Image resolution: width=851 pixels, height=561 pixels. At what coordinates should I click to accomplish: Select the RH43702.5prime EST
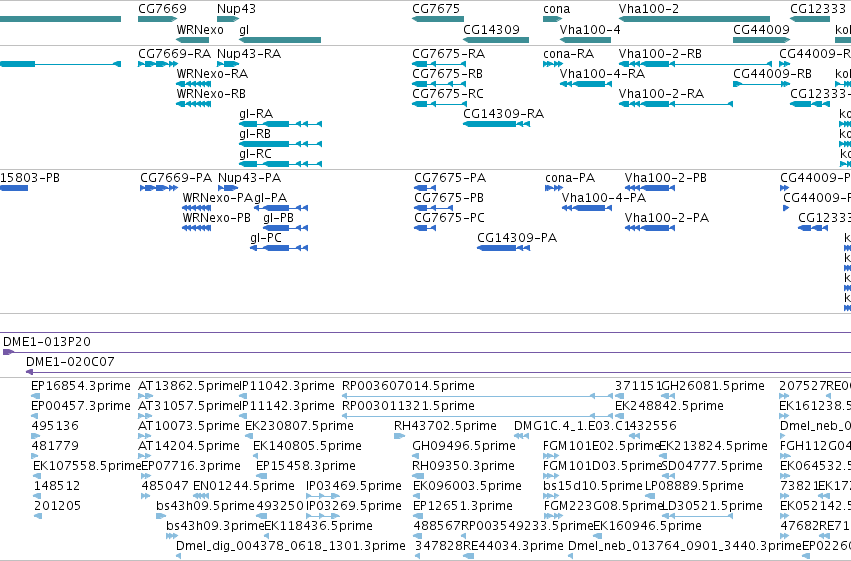tap(399, 437)
